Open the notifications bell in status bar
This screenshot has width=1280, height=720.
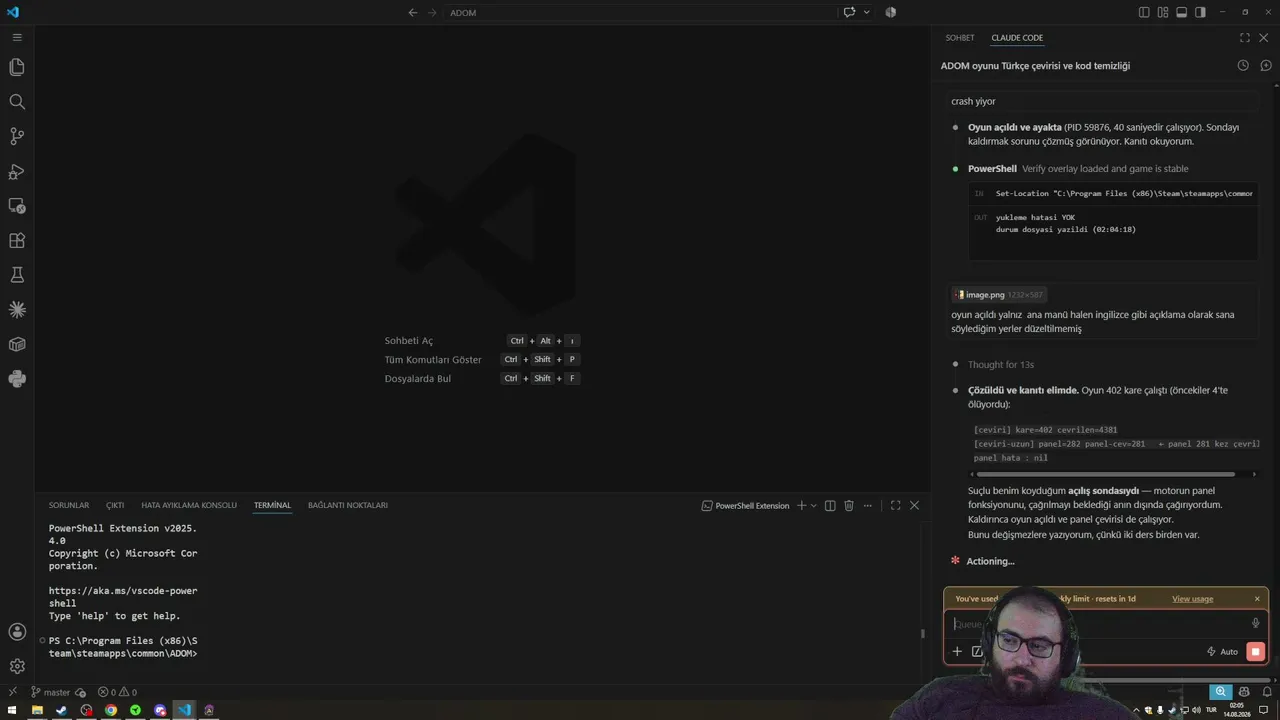pos(1266,692)
